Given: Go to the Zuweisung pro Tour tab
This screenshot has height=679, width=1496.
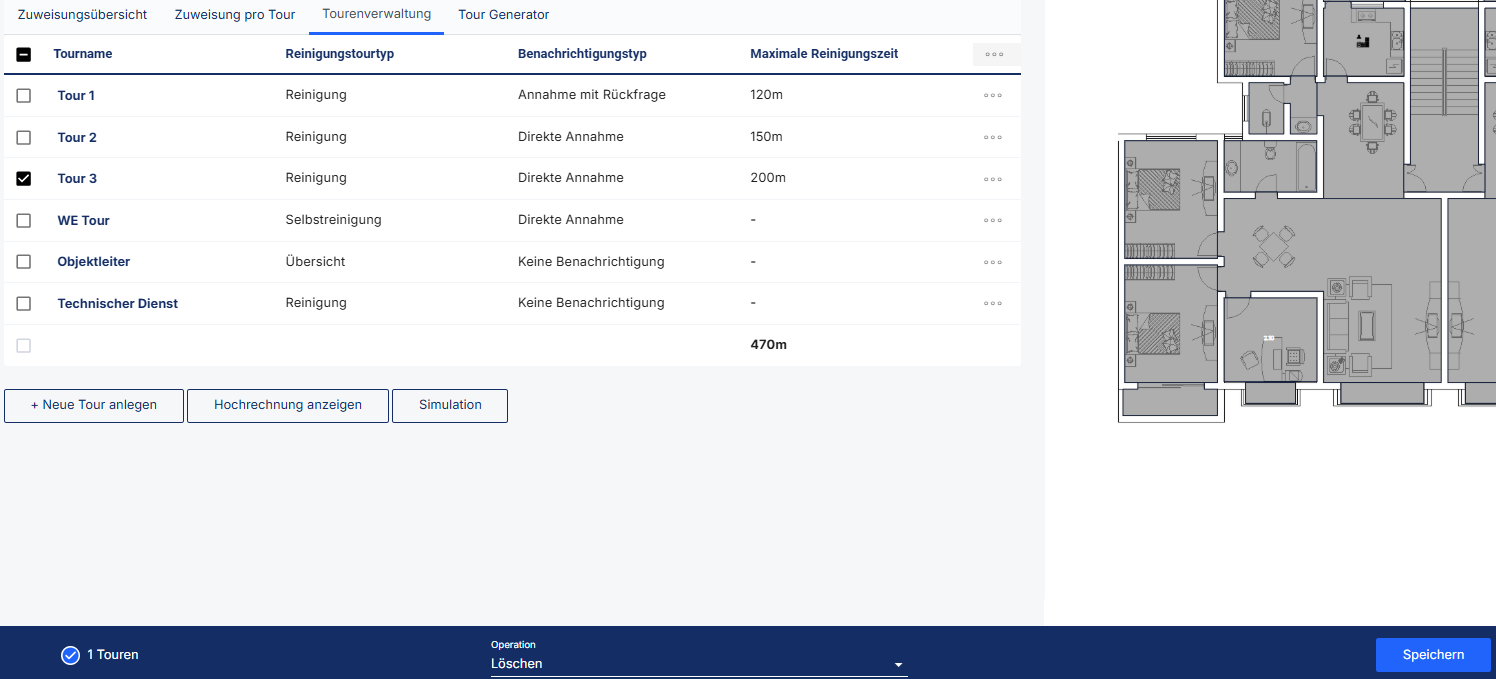Looking at the screenshot, I should (x=235, y=15).
